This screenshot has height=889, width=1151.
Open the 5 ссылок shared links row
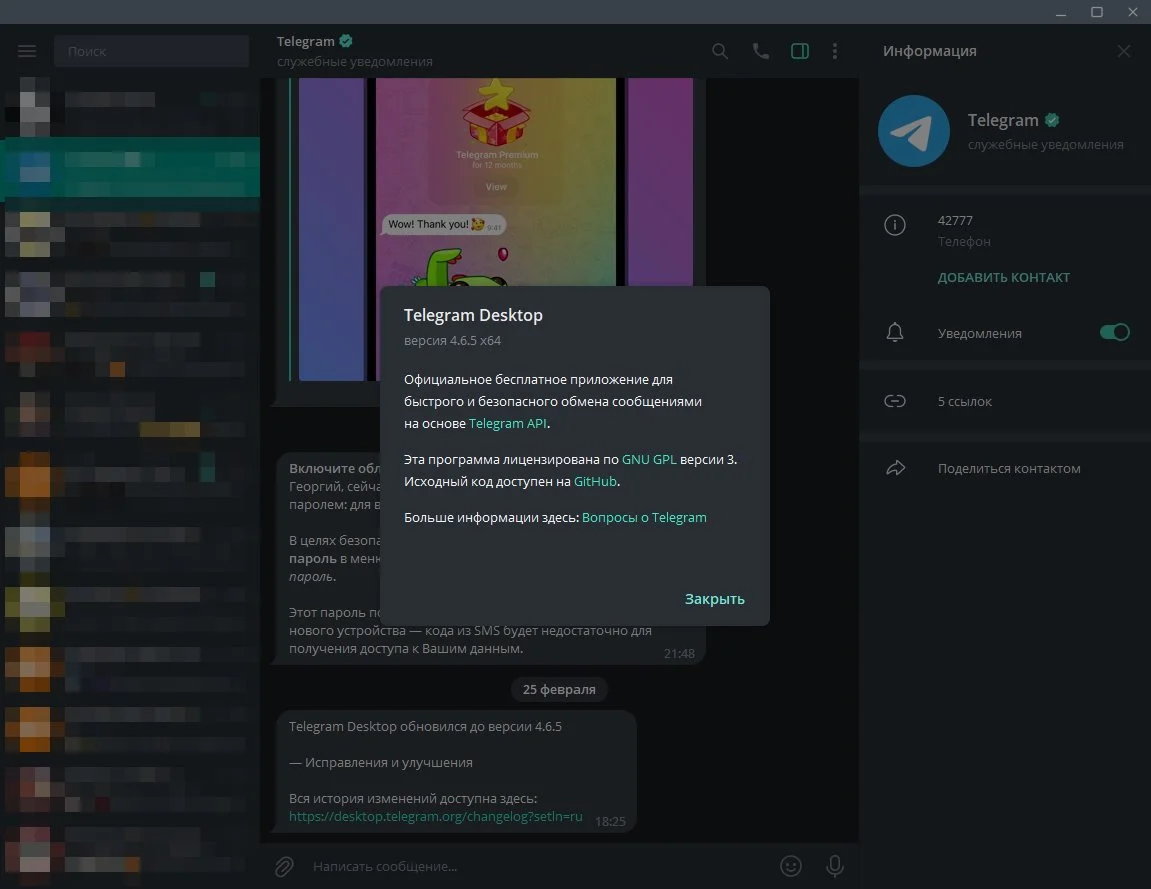coord(1005,401)
